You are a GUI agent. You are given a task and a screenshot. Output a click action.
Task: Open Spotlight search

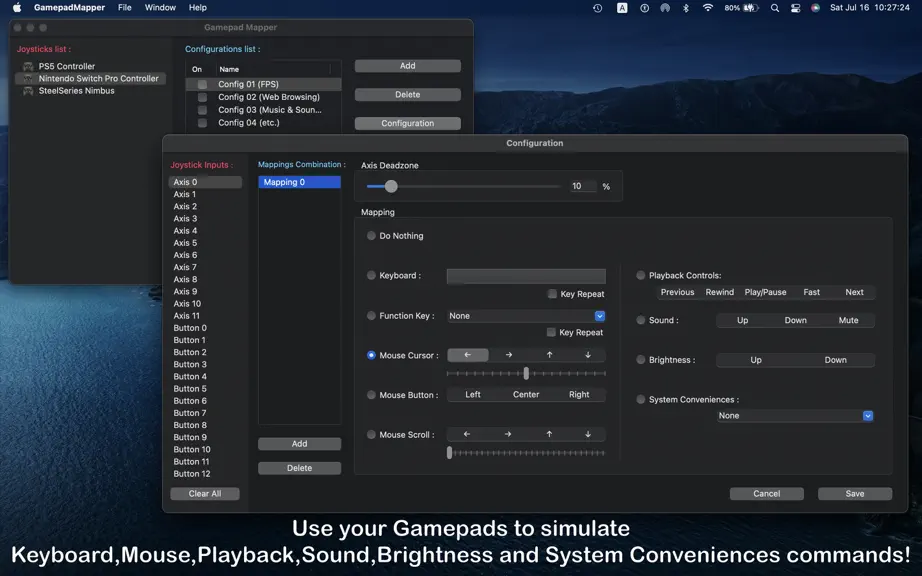(x=775, y=8)
